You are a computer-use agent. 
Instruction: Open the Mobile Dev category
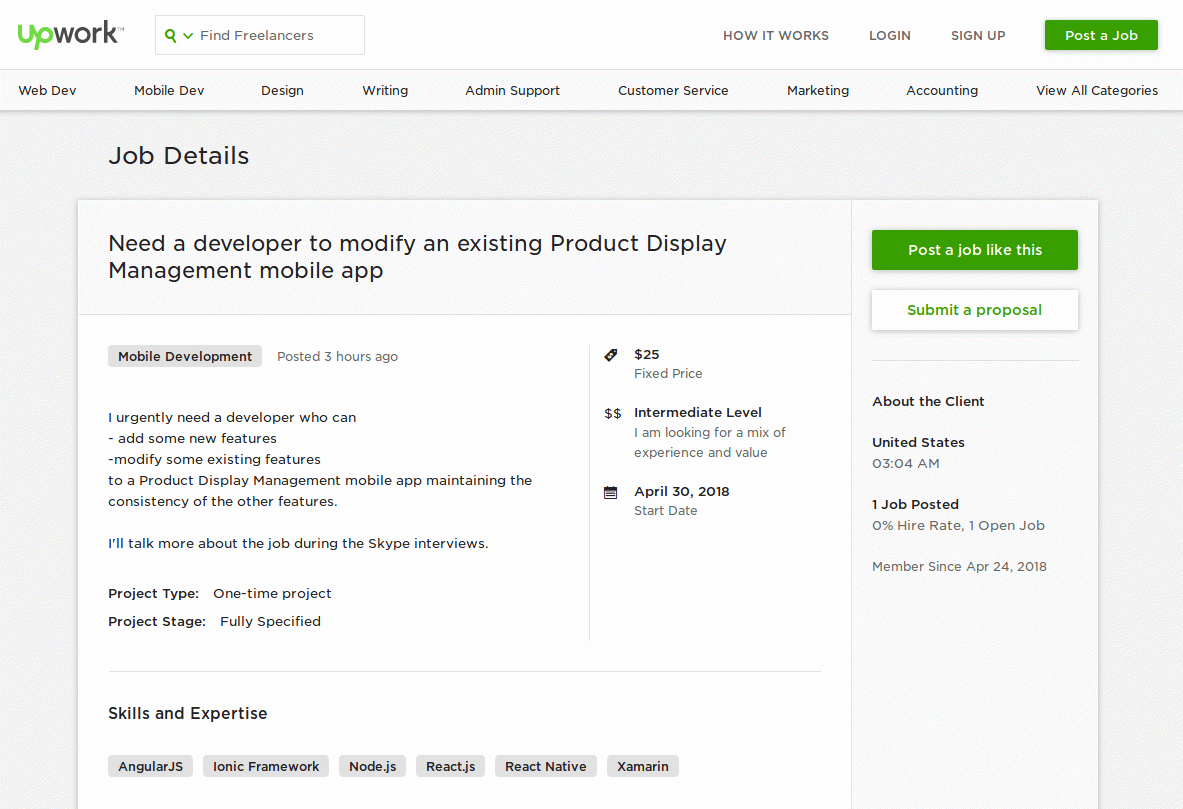[169, 91]
